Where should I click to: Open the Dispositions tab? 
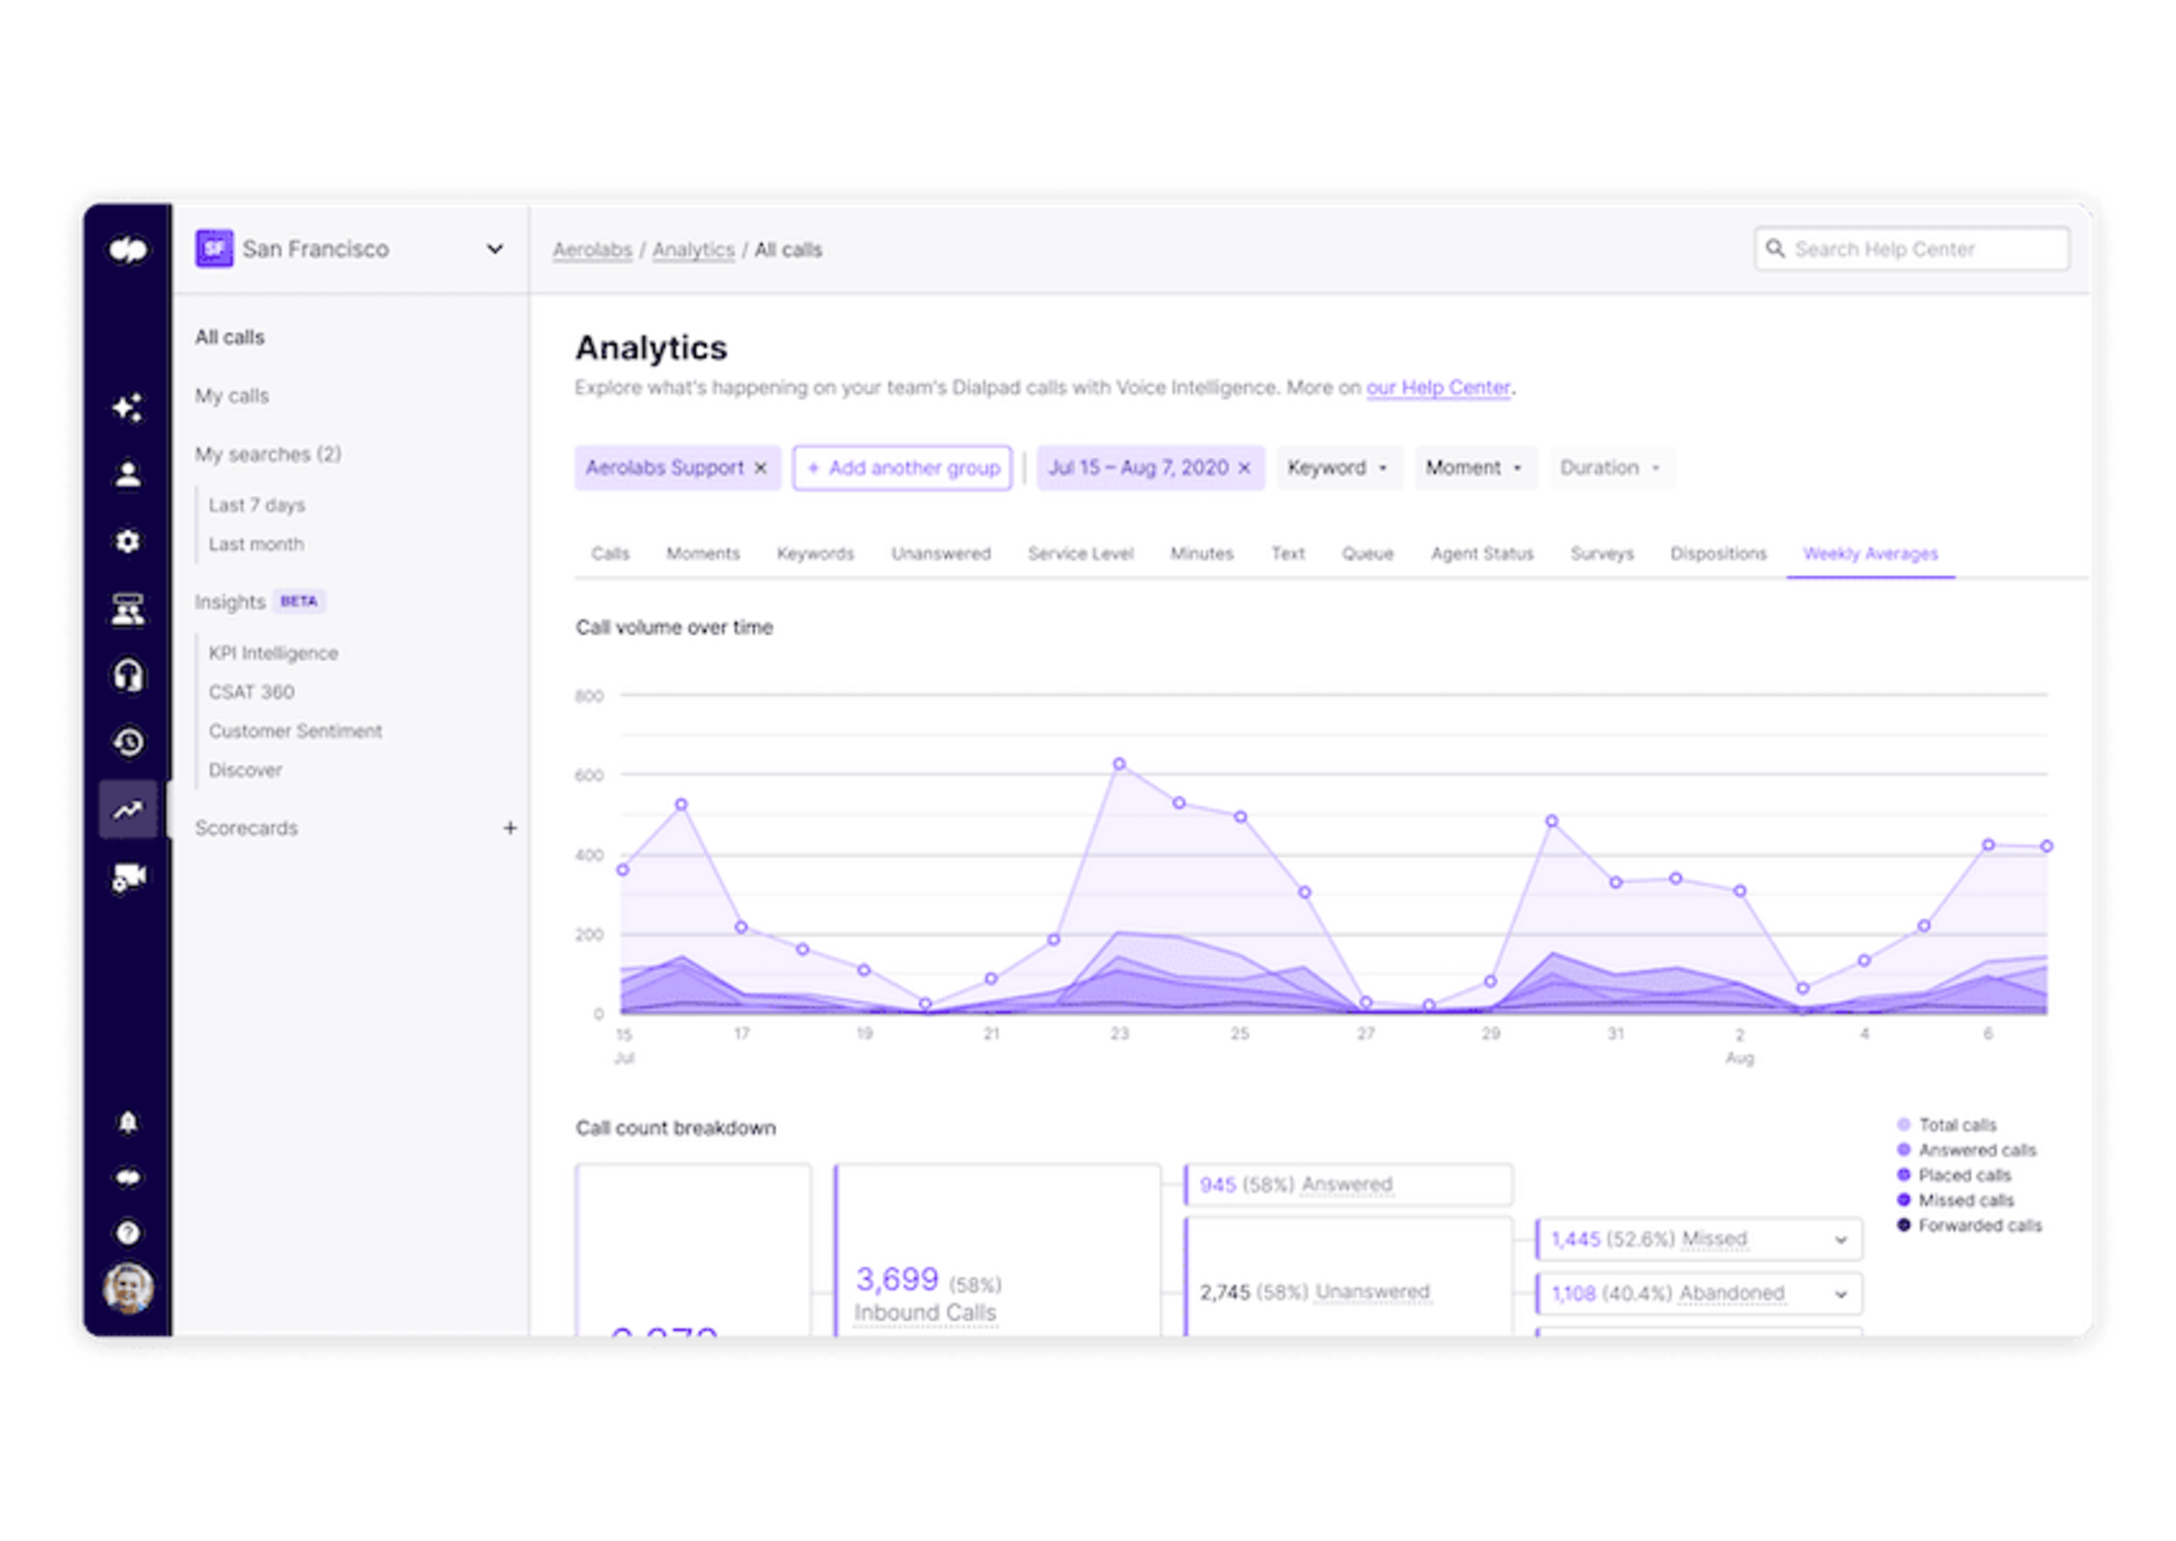pyautogui.click(x=1718, y=553)
